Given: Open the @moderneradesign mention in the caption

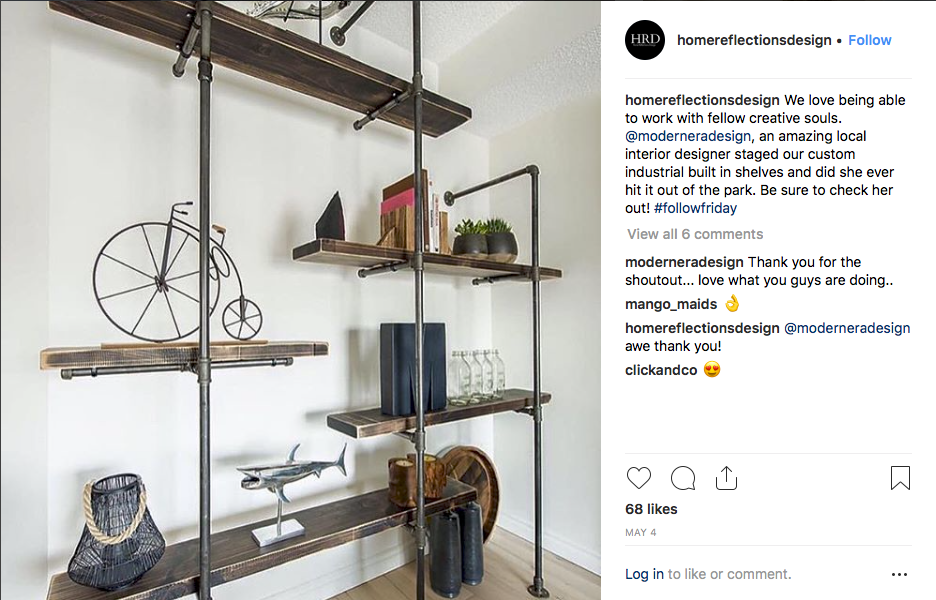Looking at the screenshot, I should (688, 136).
